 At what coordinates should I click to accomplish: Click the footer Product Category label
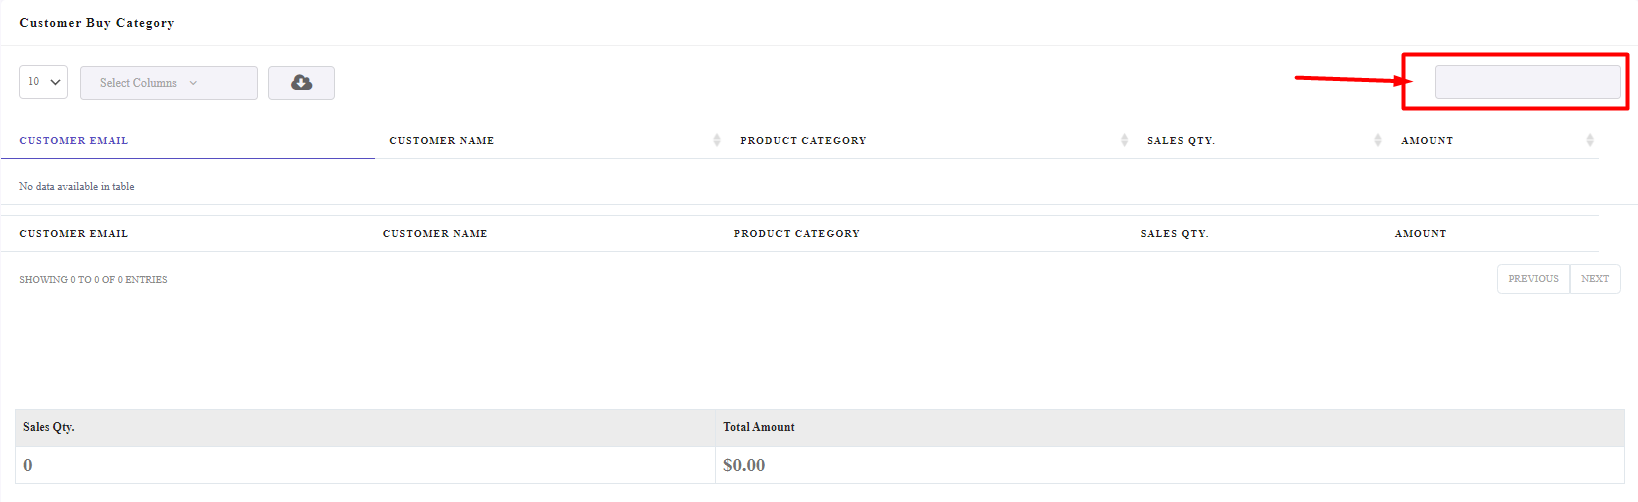click(x=797, y=234)
